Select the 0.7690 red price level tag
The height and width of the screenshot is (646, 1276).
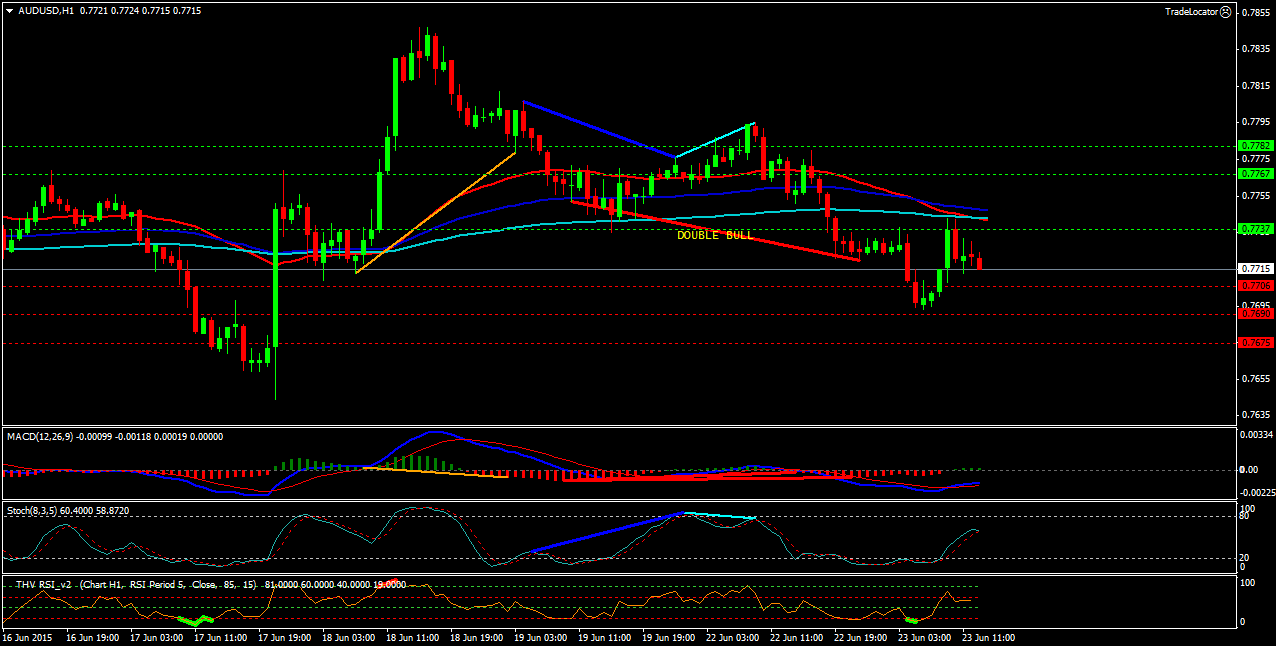pyautogui.click(x=1256, y=314)
